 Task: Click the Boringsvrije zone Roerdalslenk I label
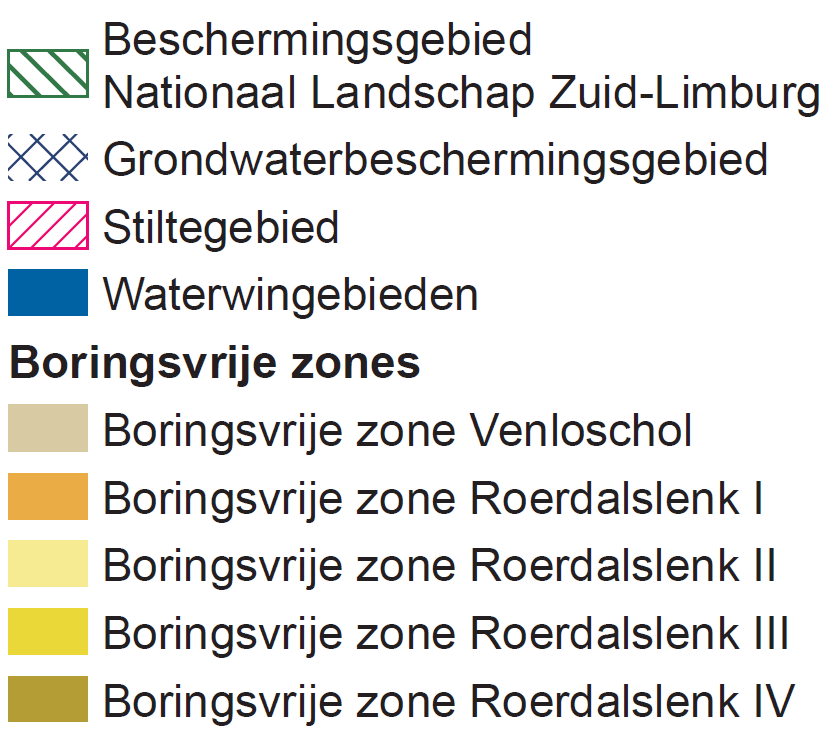coord(433,500)
